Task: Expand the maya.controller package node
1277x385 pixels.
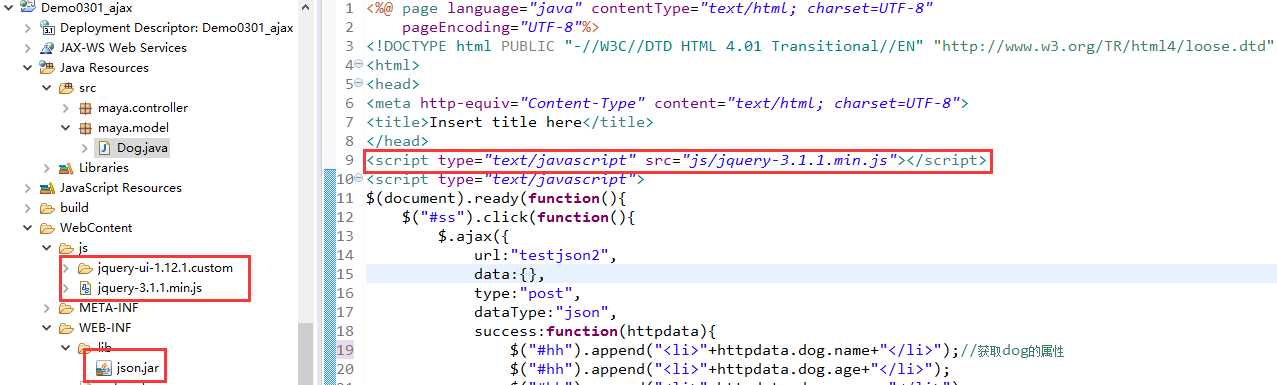Action: [66, 107]
